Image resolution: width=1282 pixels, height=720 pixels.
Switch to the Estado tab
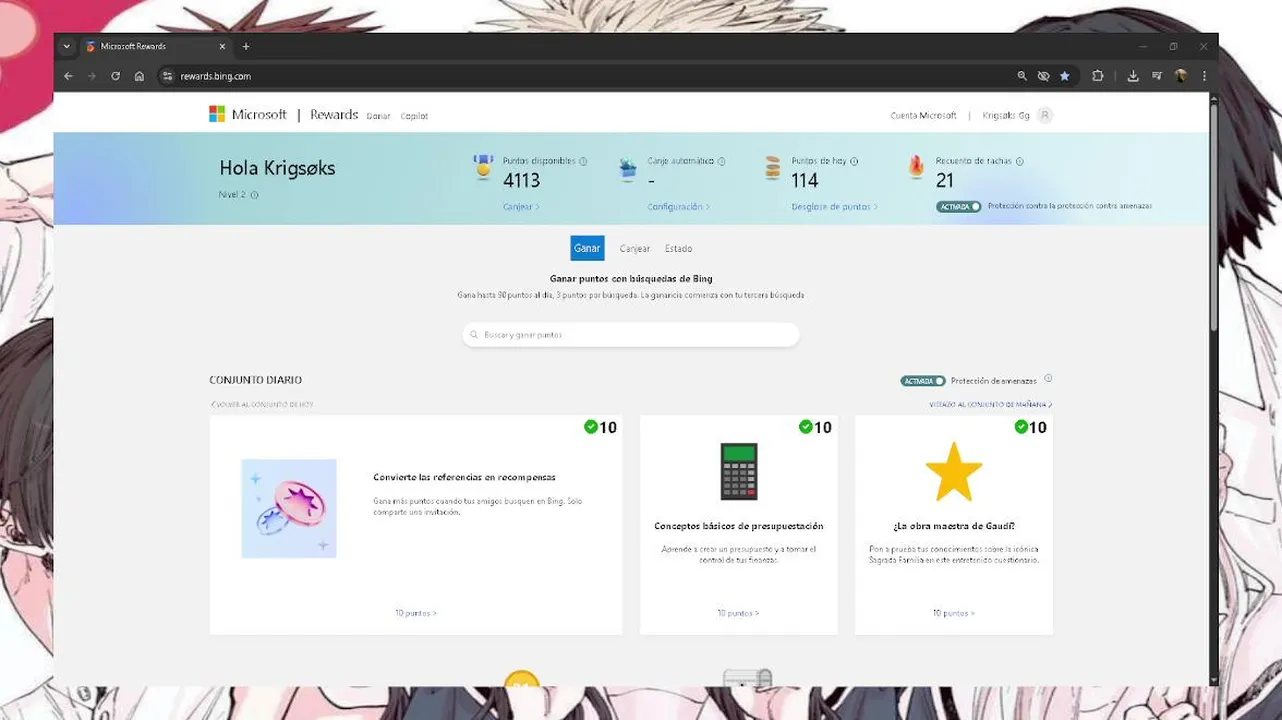point(679,249)
